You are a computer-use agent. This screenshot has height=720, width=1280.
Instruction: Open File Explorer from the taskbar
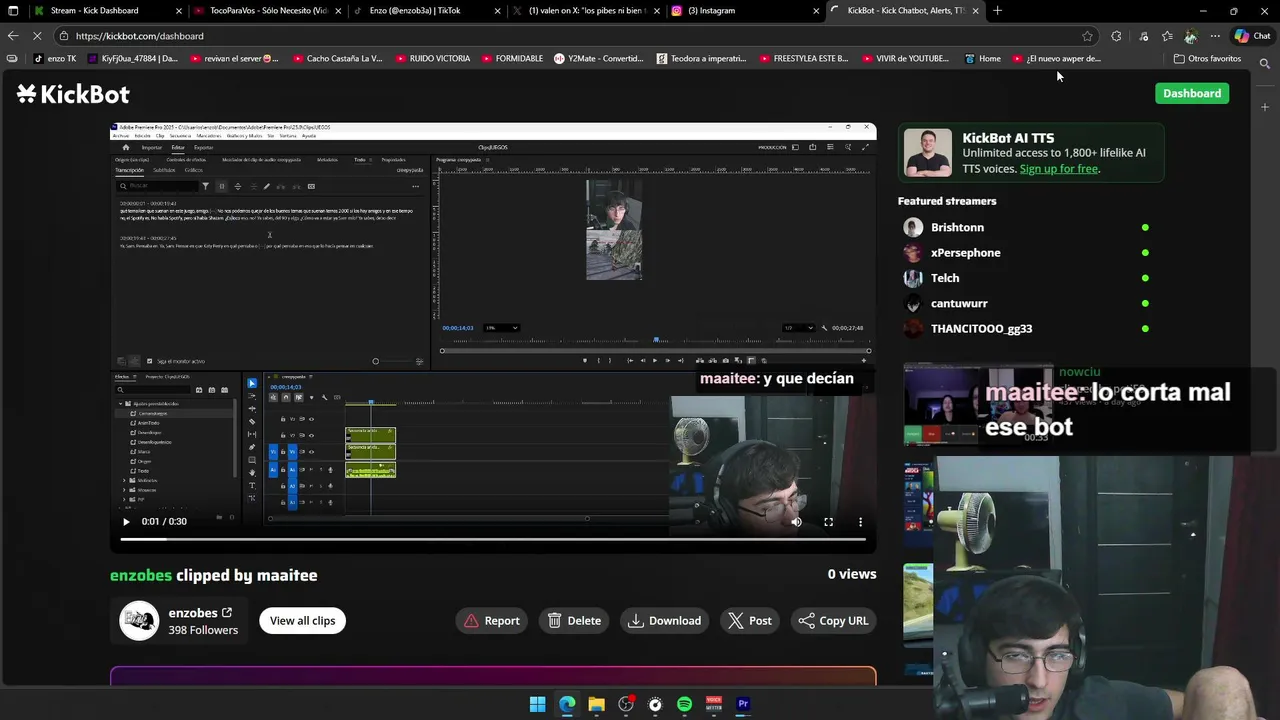[x=596, y=704]
